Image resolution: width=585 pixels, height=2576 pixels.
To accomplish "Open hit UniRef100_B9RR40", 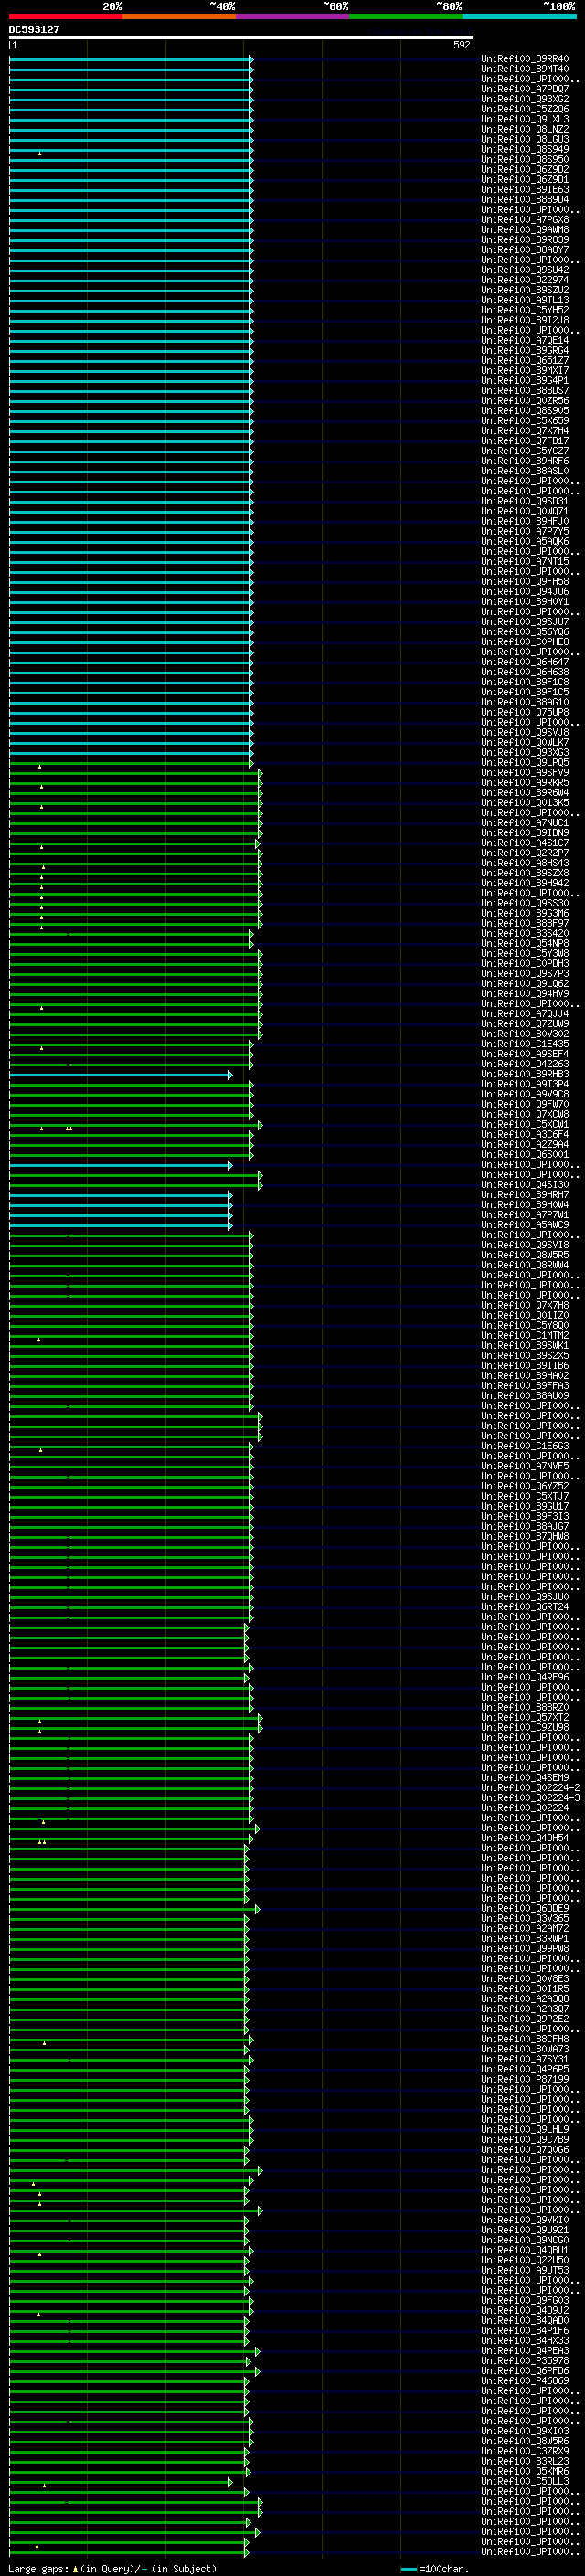I will pos(525,59).
